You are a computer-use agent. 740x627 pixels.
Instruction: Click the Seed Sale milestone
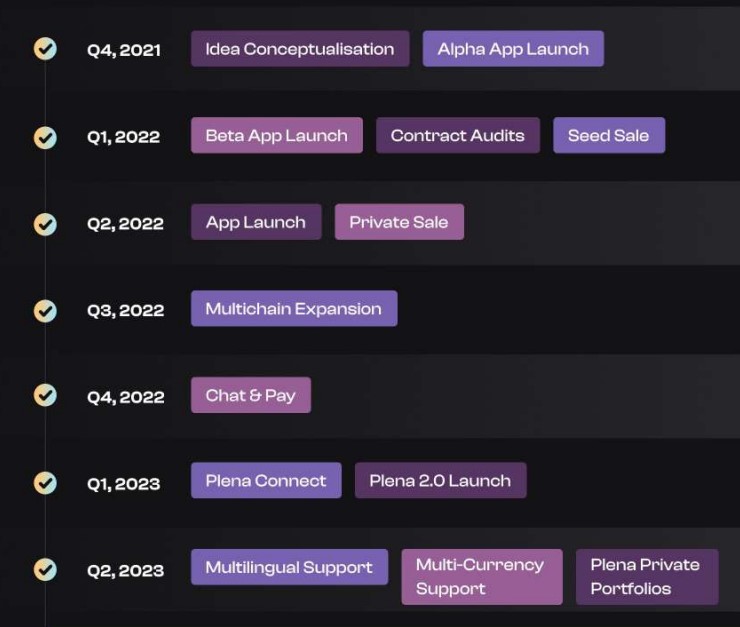pos(608,136)
